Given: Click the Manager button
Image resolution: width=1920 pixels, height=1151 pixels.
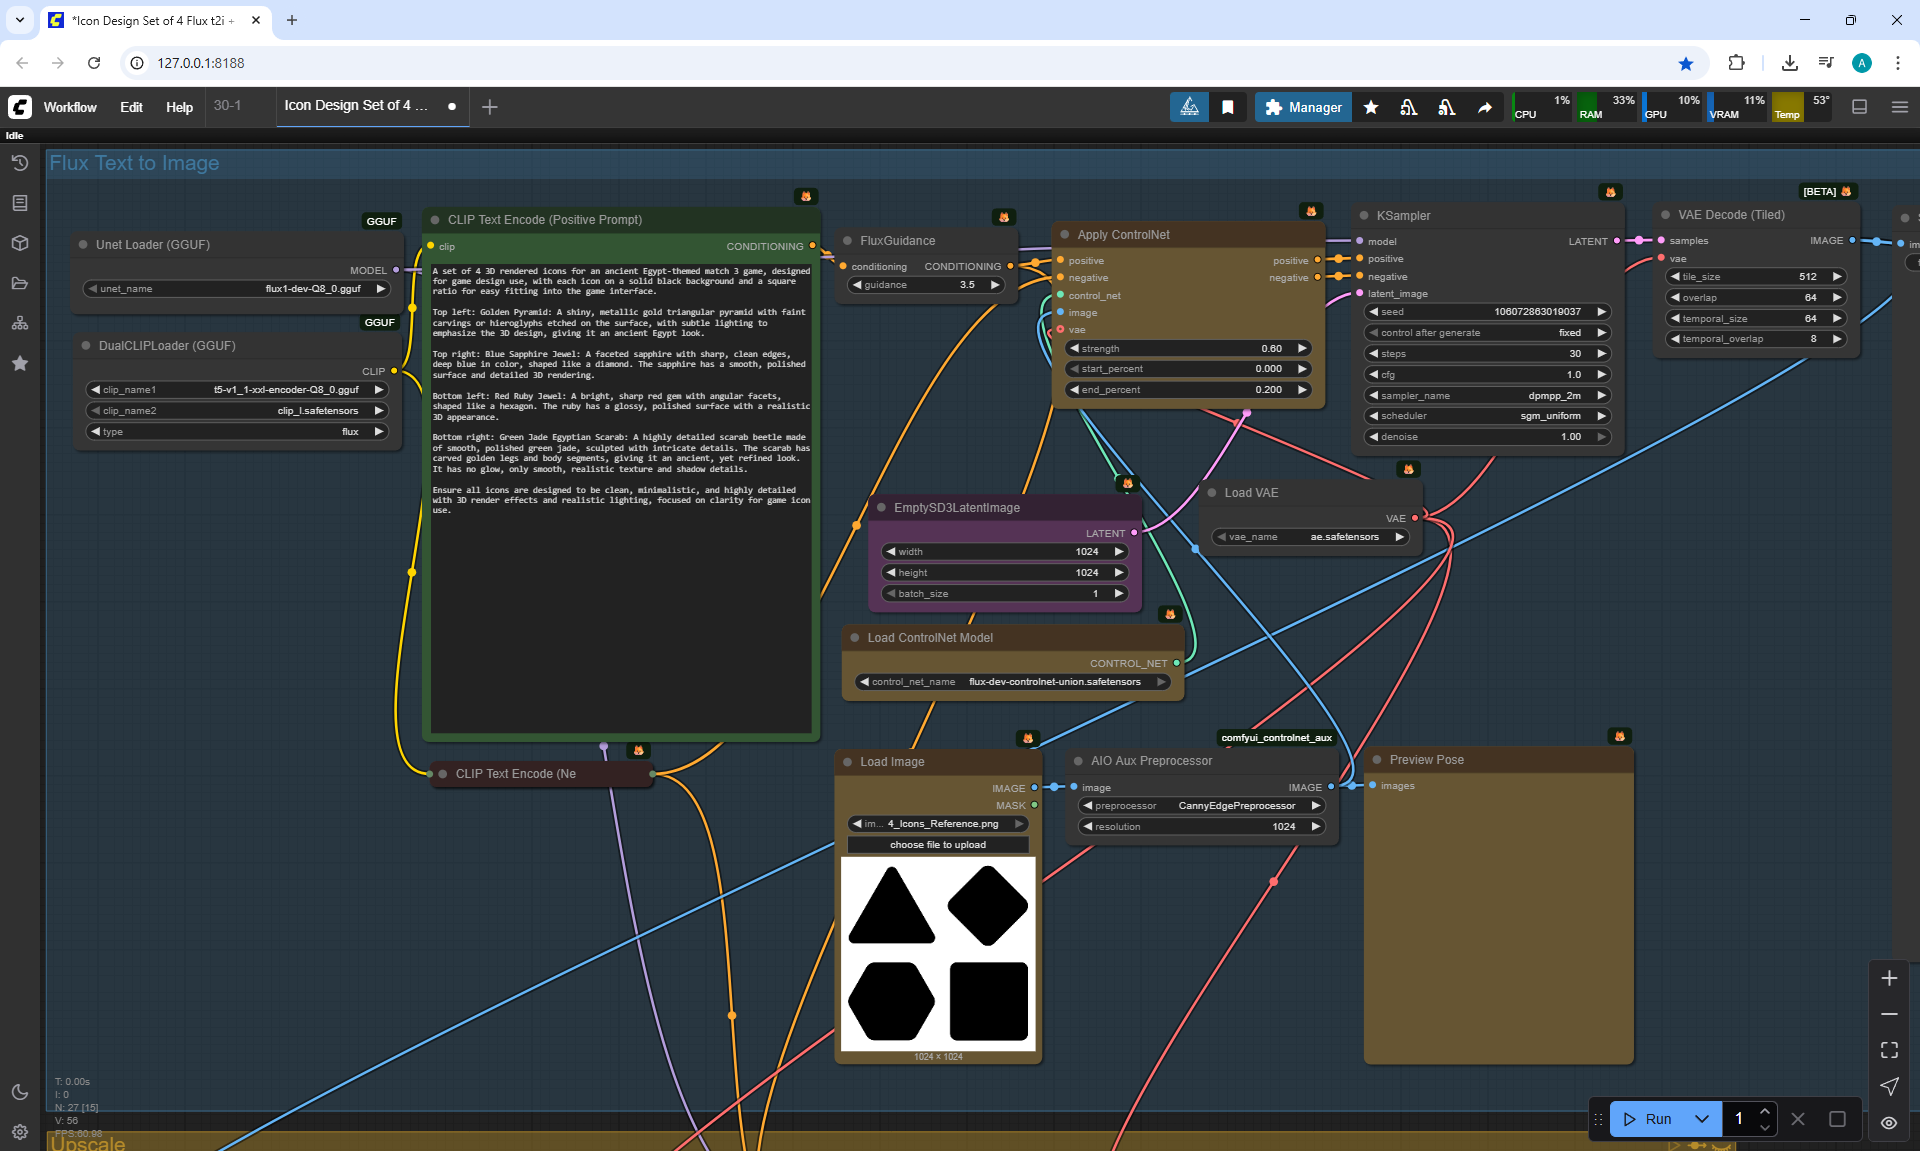Looking at the screenshot, I should pyautogui.click(x=1303, y=107).
